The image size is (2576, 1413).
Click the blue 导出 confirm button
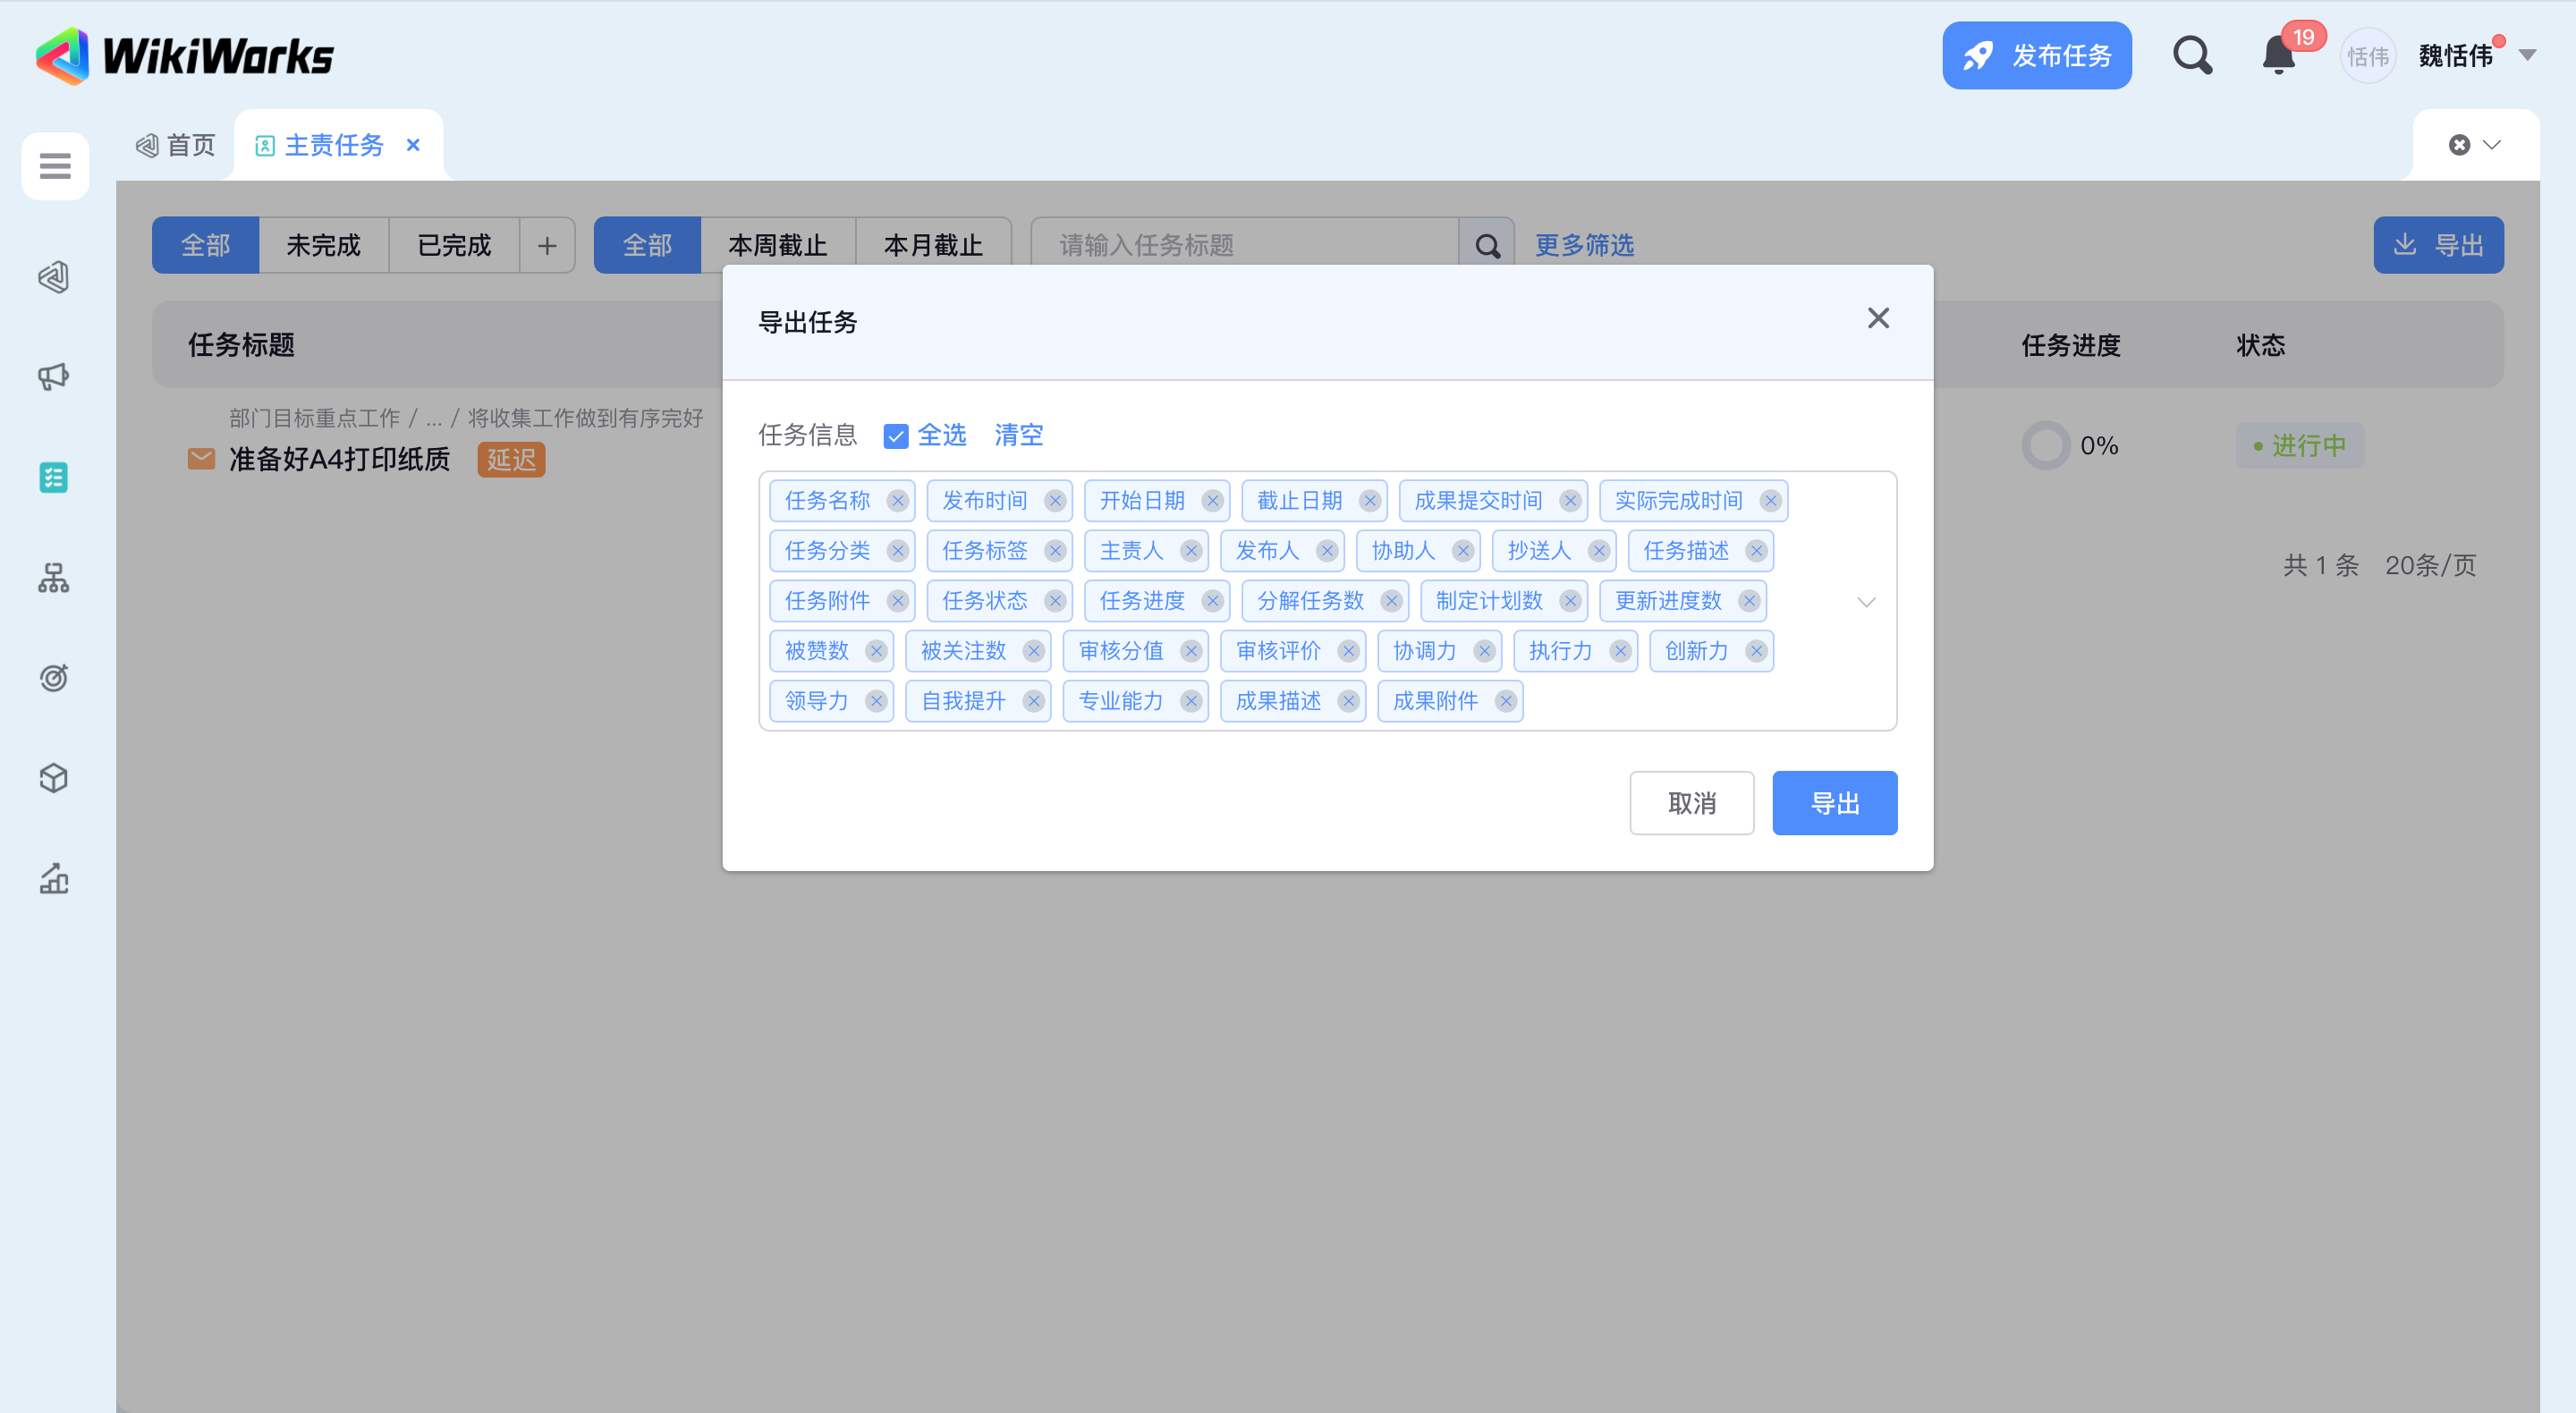tap(1834, 803)
